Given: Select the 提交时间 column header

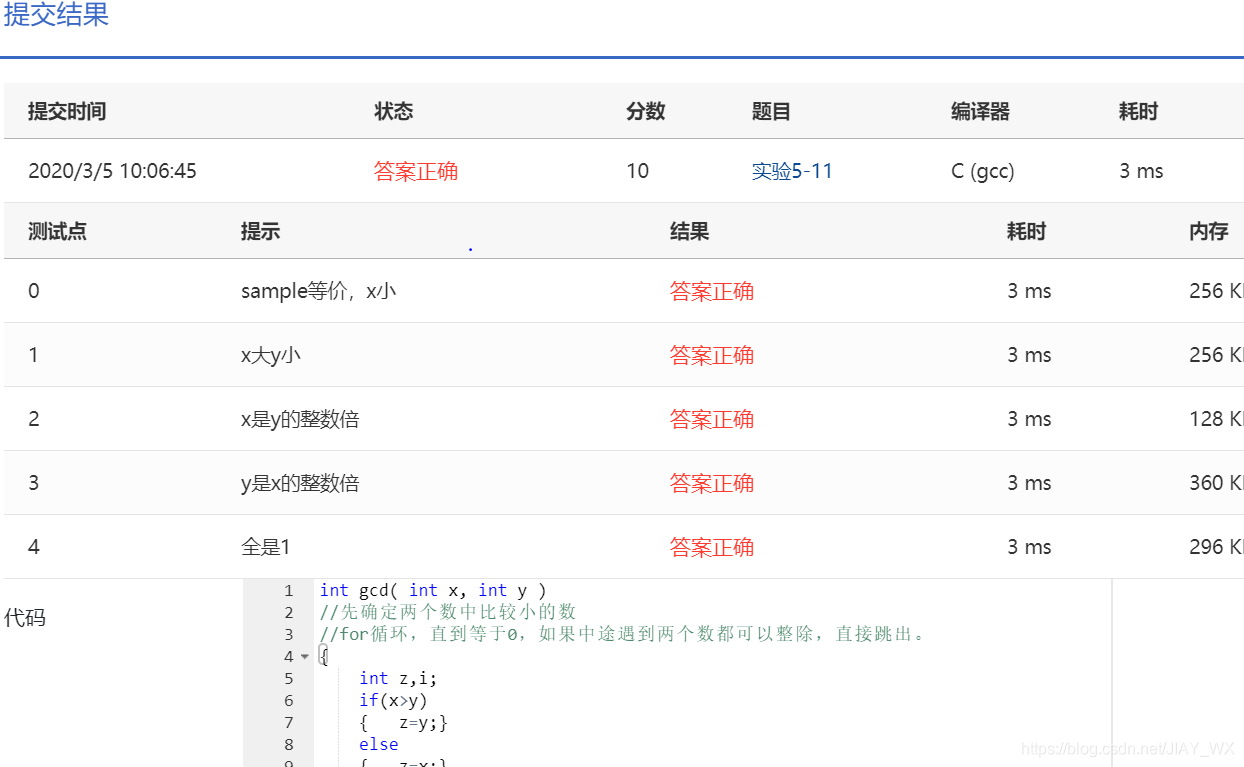Looking at the screenshot, I should pos(67,111).
